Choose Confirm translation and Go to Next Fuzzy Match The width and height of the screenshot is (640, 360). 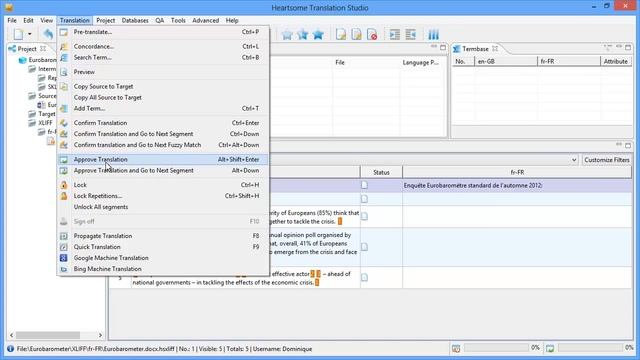coord(163,145)
